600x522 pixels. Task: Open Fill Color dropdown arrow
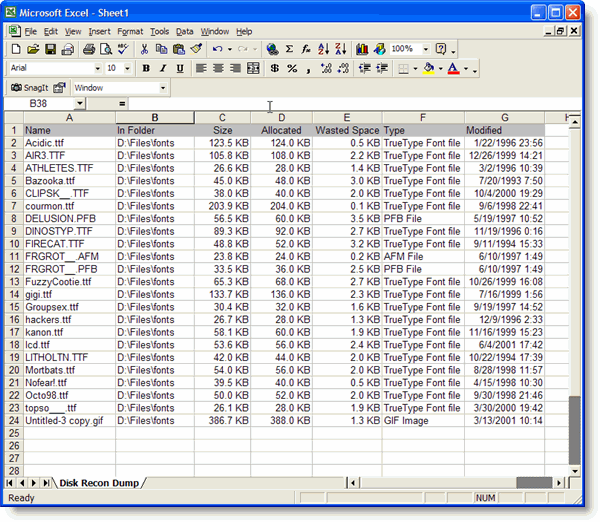440,69
